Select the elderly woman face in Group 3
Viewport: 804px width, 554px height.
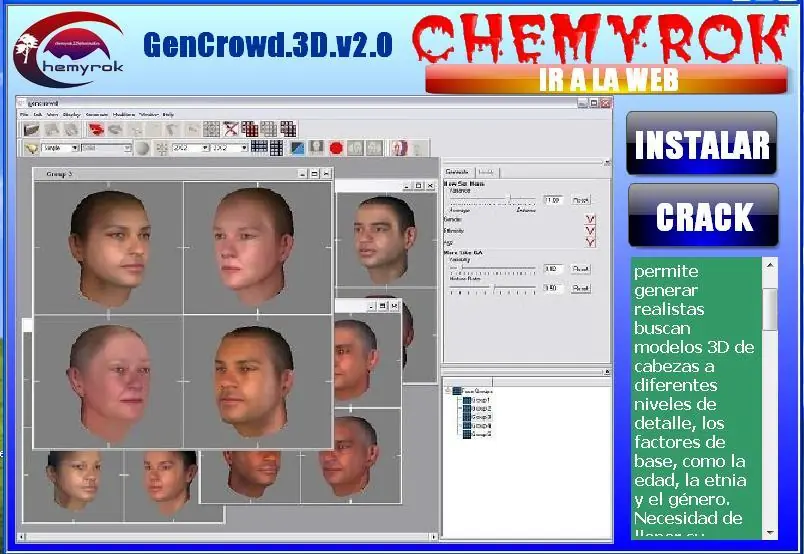[108, 381]
